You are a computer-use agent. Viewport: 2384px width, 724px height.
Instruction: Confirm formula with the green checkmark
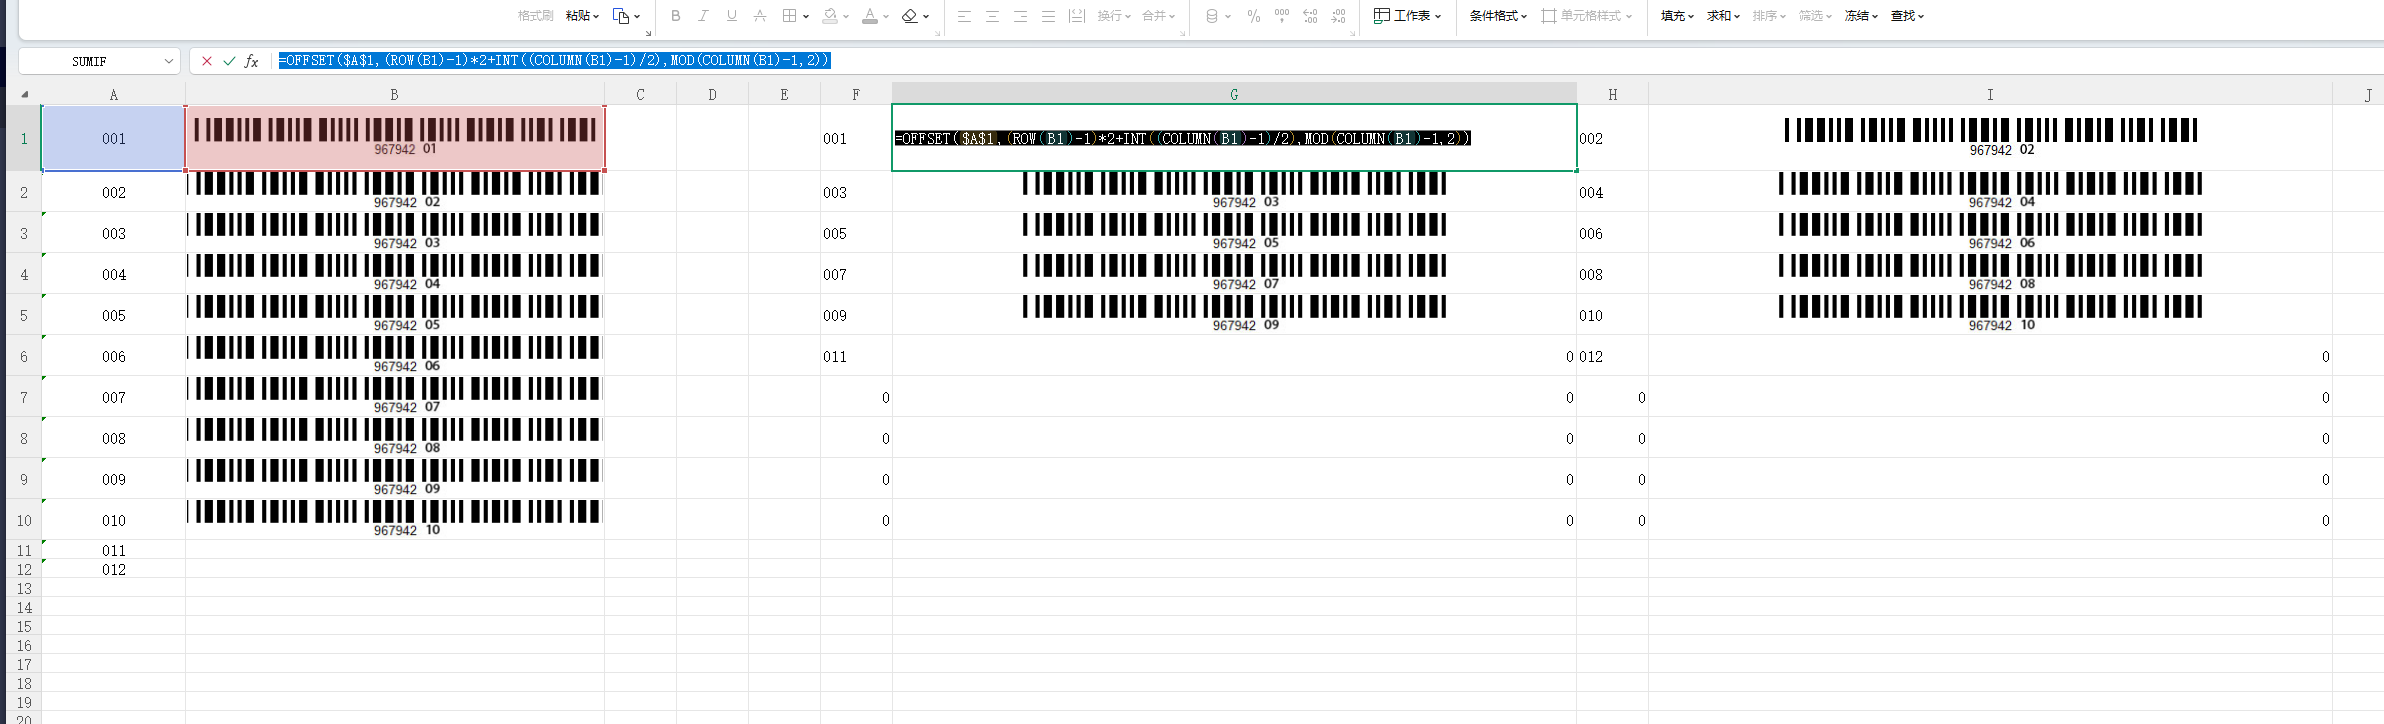point(229,61)
